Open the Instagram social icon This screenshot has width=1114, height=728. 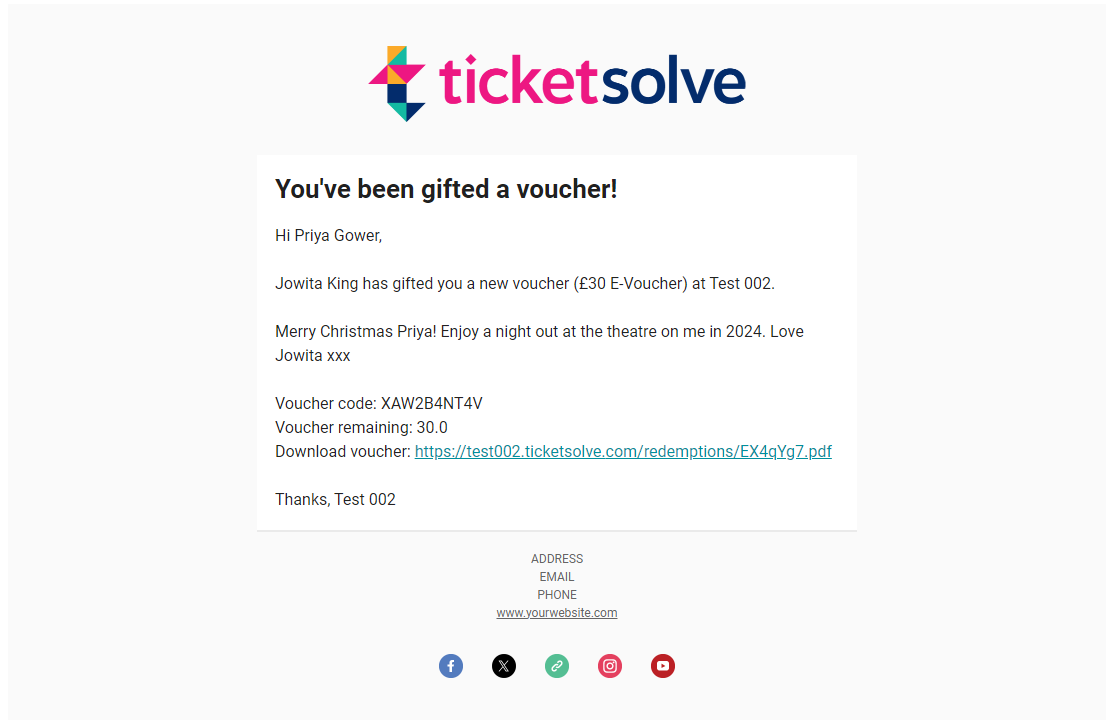click(x=609, y=665)
